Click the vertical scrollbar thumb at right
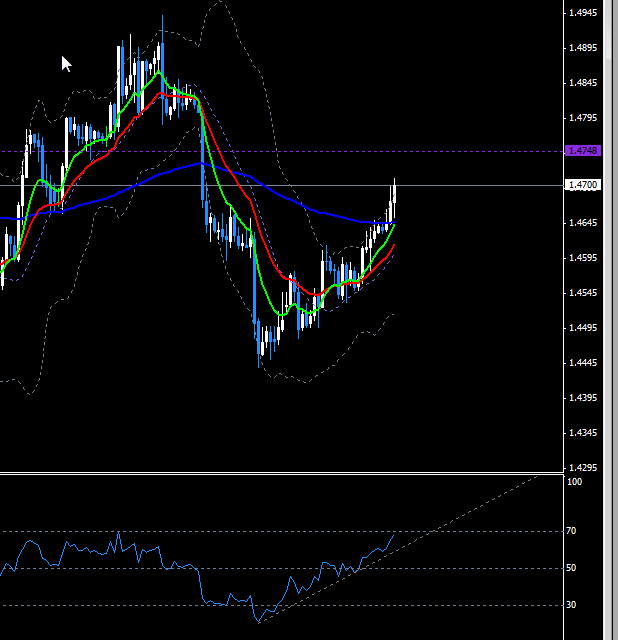Viewport: 618px width, 640px height. [608, 31]
